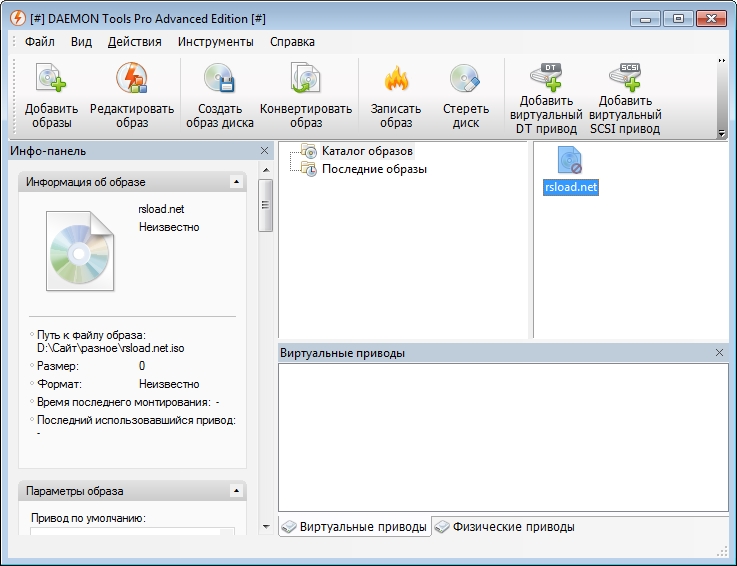
Task: Click the info panel scrollbar down arrow
Action: click(265, 527)
